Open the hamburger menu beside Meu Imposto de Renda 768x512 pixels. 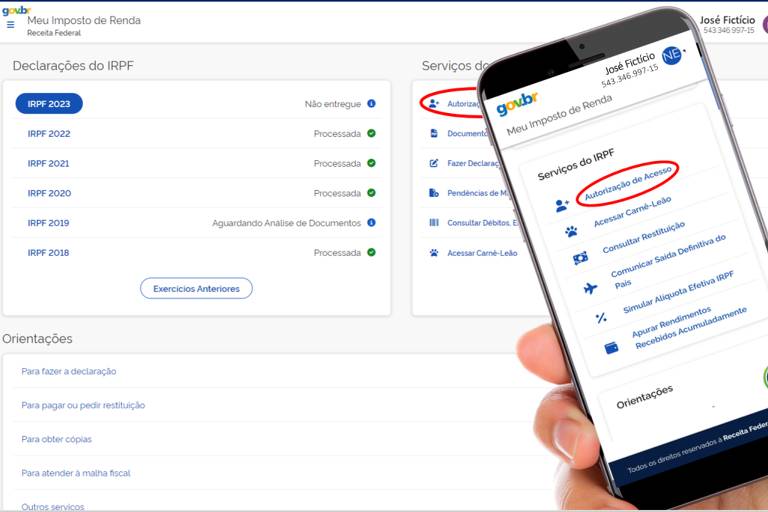pos(10,24)
